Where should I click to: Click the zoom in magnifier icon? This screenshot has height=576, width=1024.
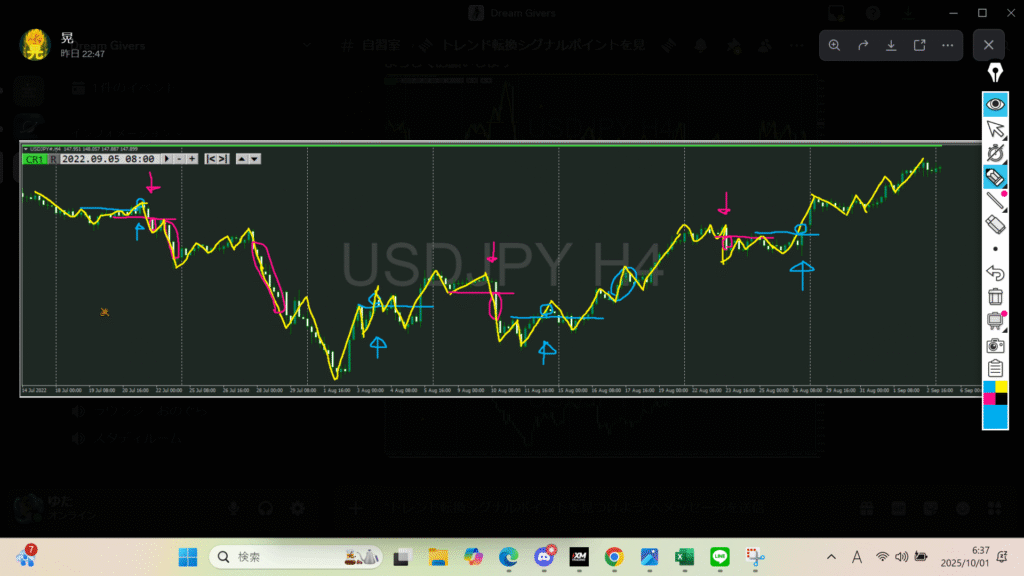[835, 45]
